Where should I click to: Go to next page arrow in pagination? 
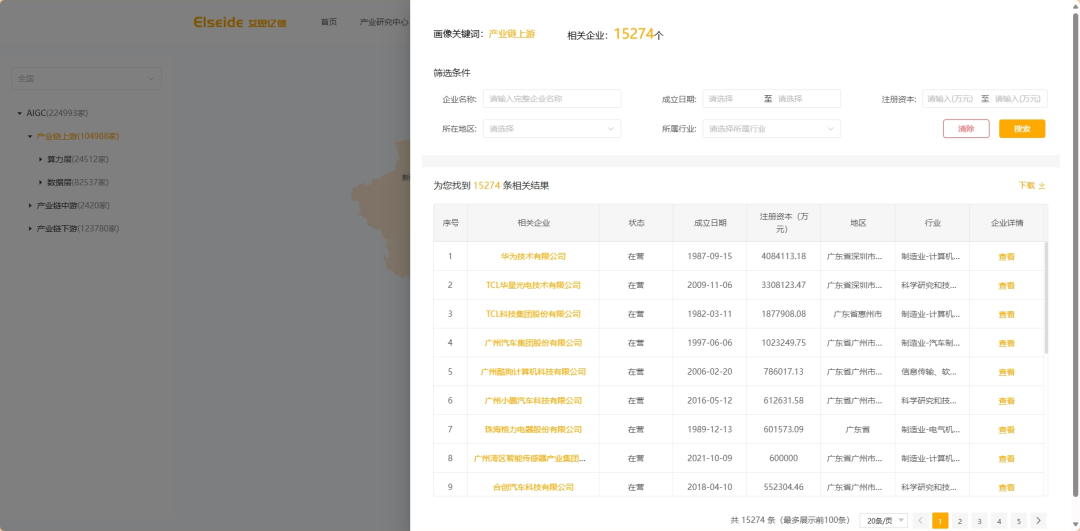[1038, 521]
